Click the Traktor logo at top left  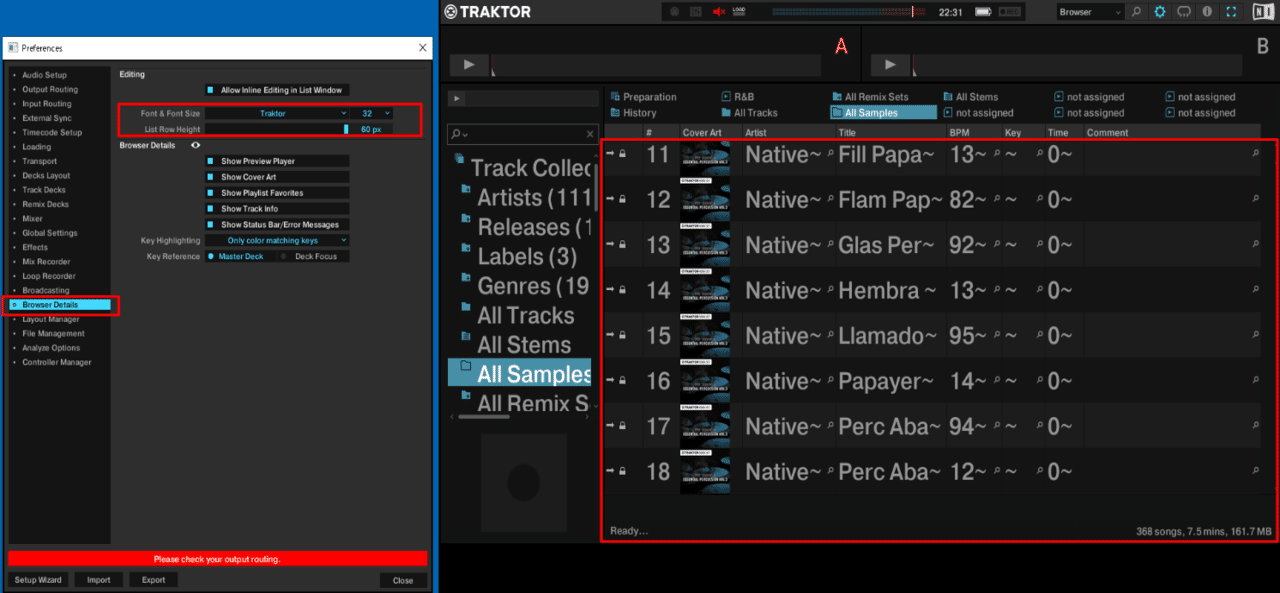tap(487, 12)
